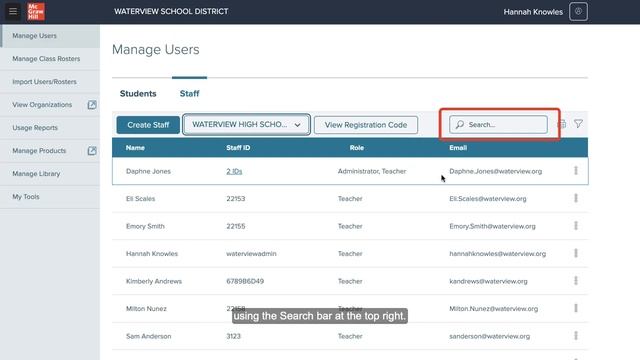Open the actions menu for Milton Nunez
Screen dimensions: 640x360
pyautogui.click(x=576, y=308)
